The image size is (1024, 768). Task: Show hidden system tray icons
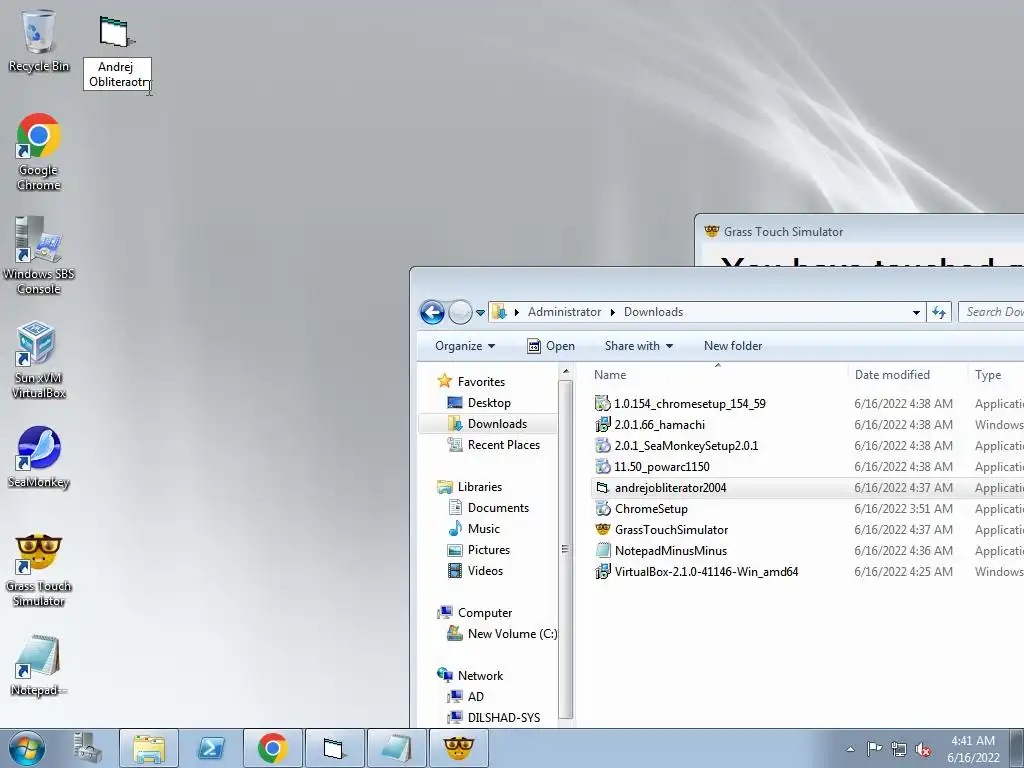[850, 749]
